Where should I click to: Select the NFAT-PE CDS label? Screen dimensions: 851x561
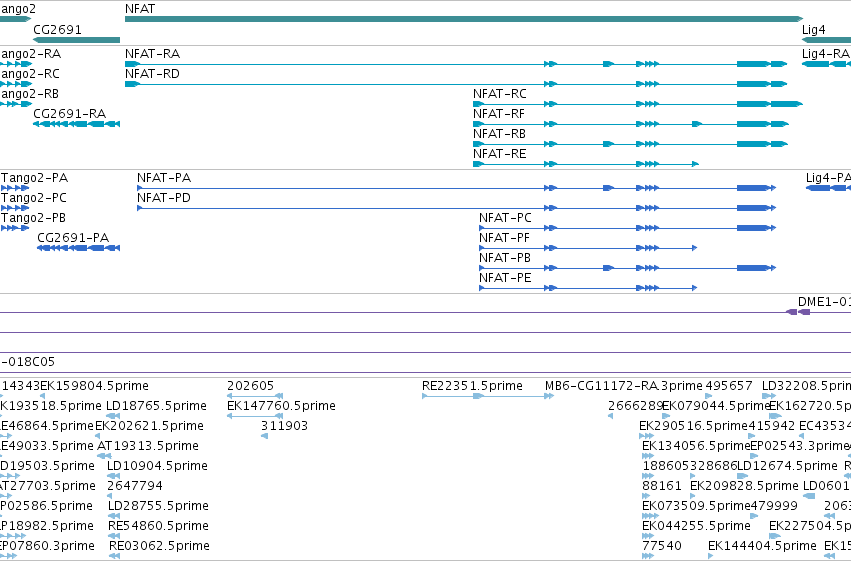click(x=505, y=278)
